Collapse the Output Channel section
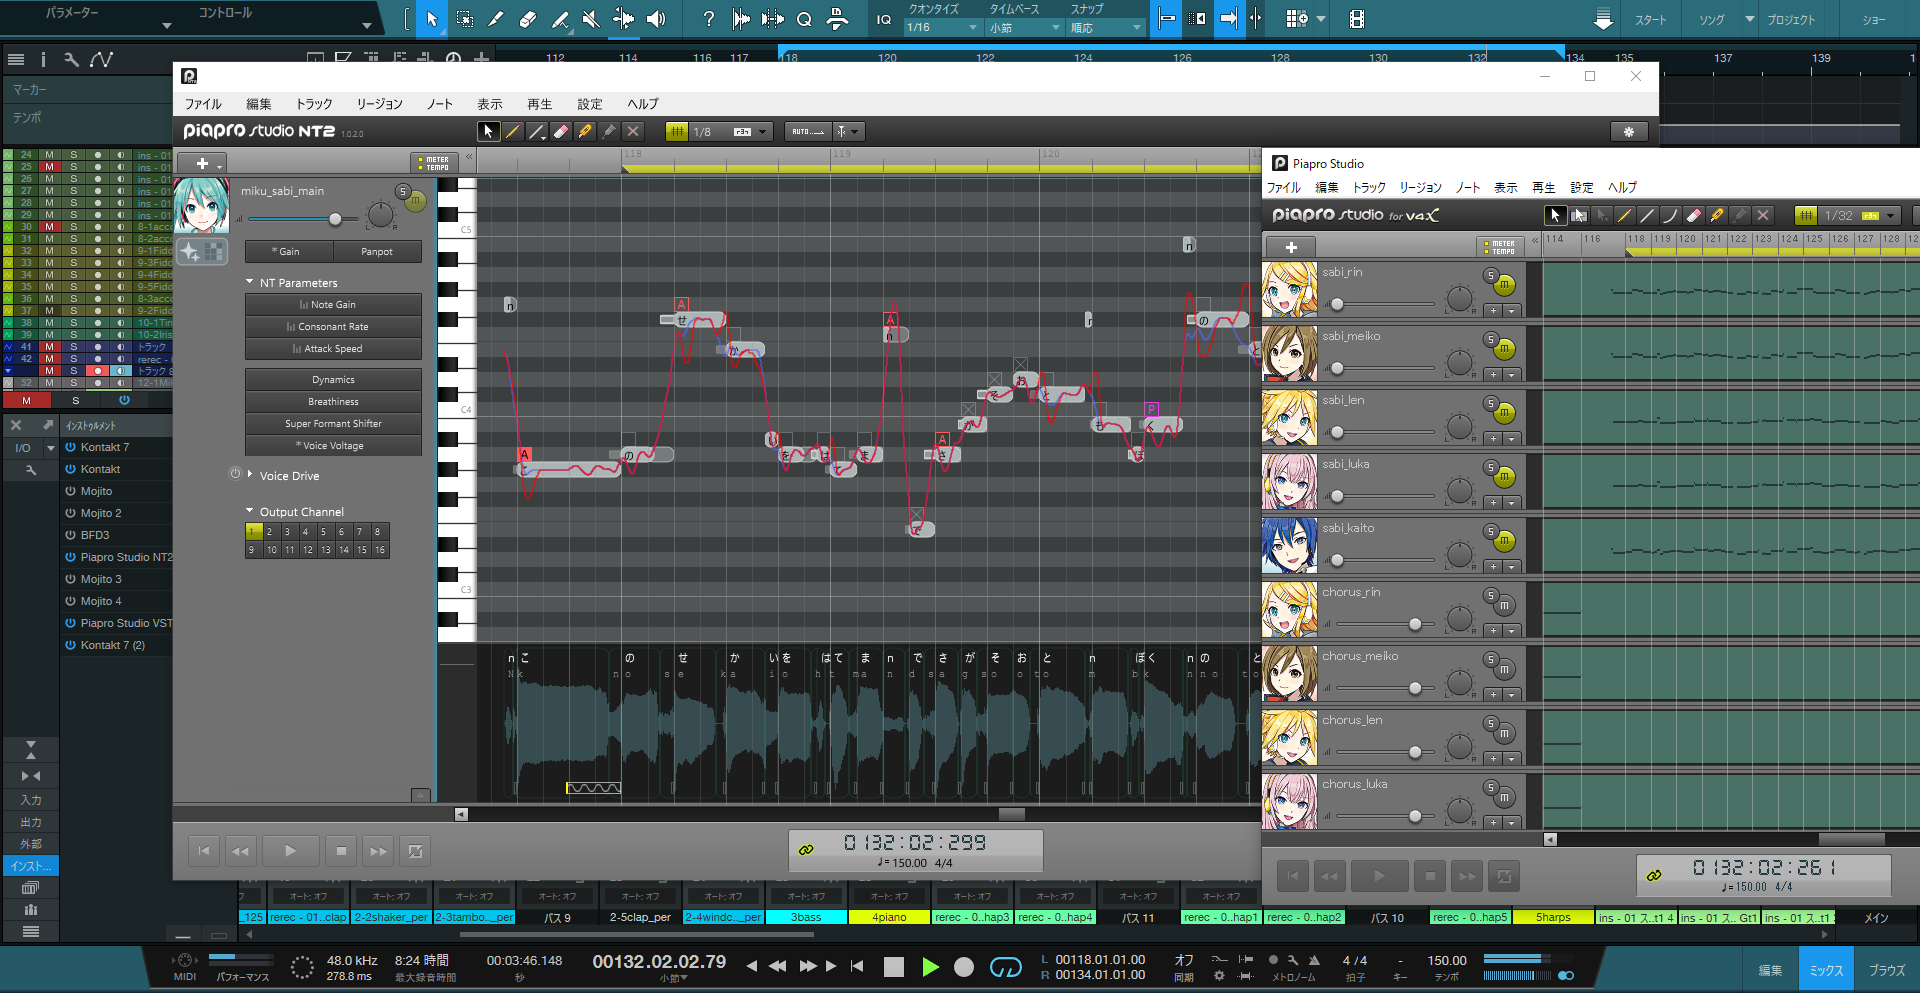The height and width of the screenshot is (993, 1920). [x=250, y=511]
